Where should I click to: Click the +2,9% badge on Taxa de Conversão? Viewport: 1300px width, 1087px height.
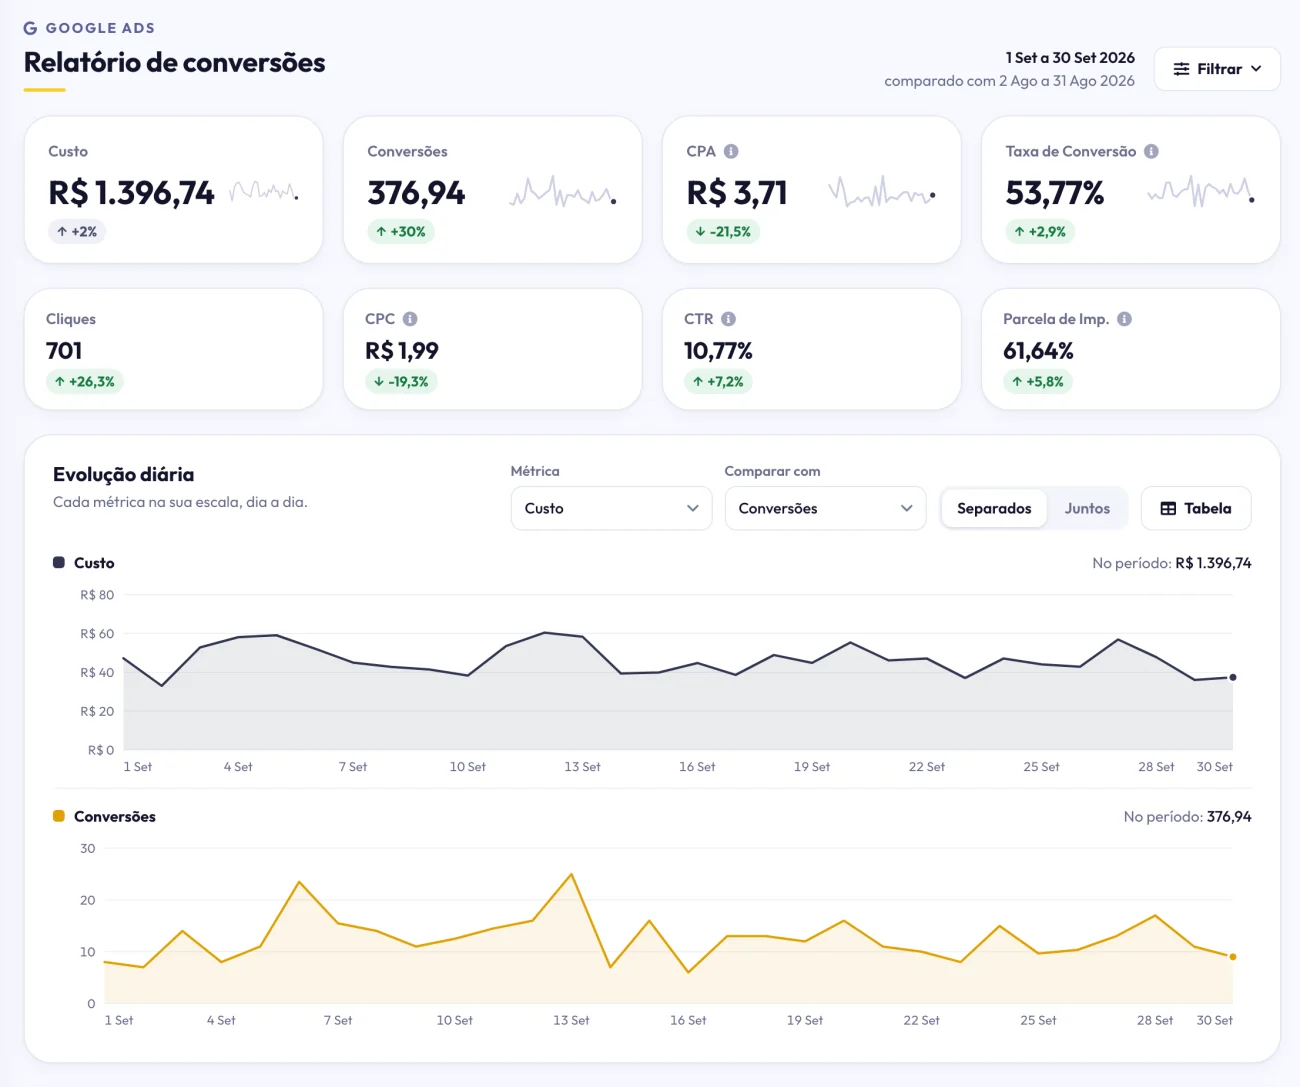[1040, 231]
